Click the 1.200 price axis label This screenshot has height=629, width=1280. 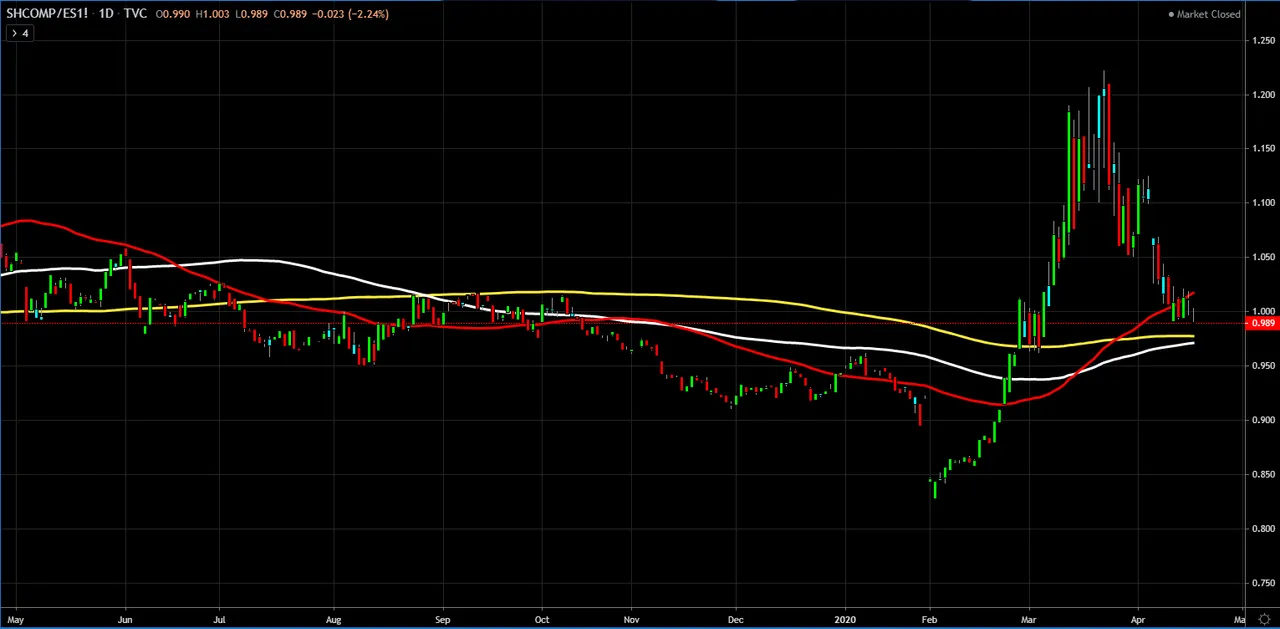point(1263,94)
